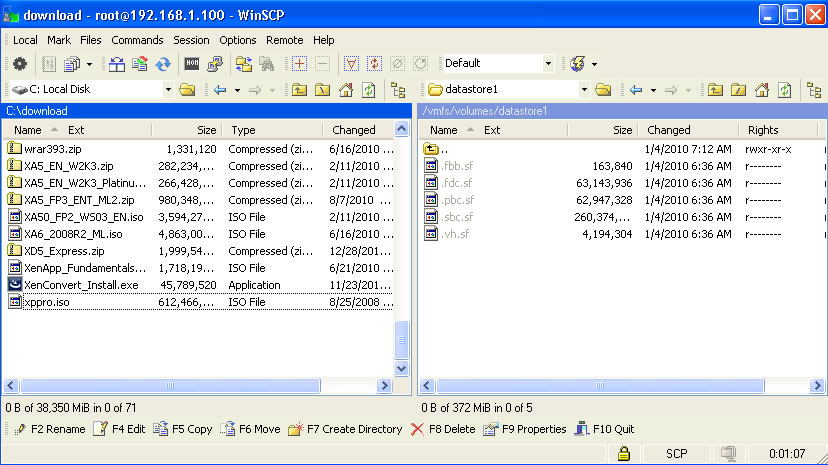Viewport: 828px width, 465px height.
Task: Go to local root directory icon
Action: coord(323,90)
